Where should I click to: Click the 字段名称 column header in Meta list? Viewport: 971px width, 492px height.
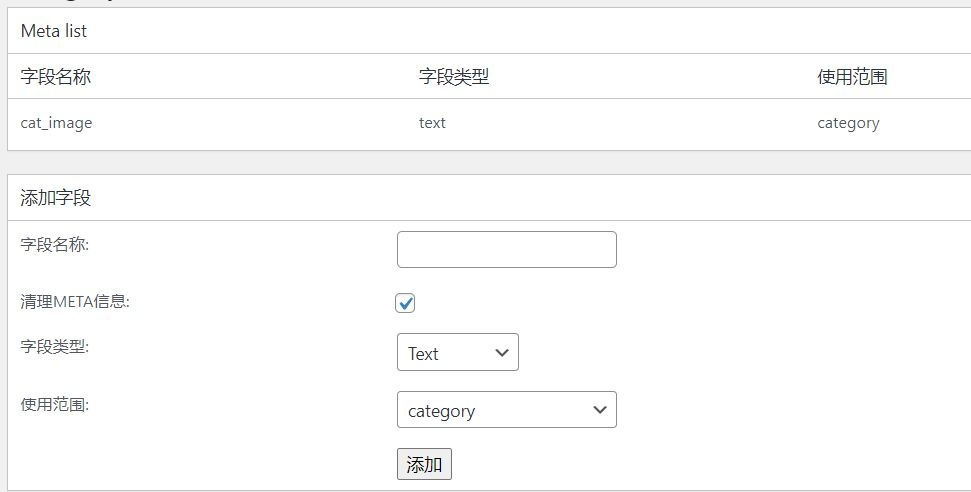(56, 77)
